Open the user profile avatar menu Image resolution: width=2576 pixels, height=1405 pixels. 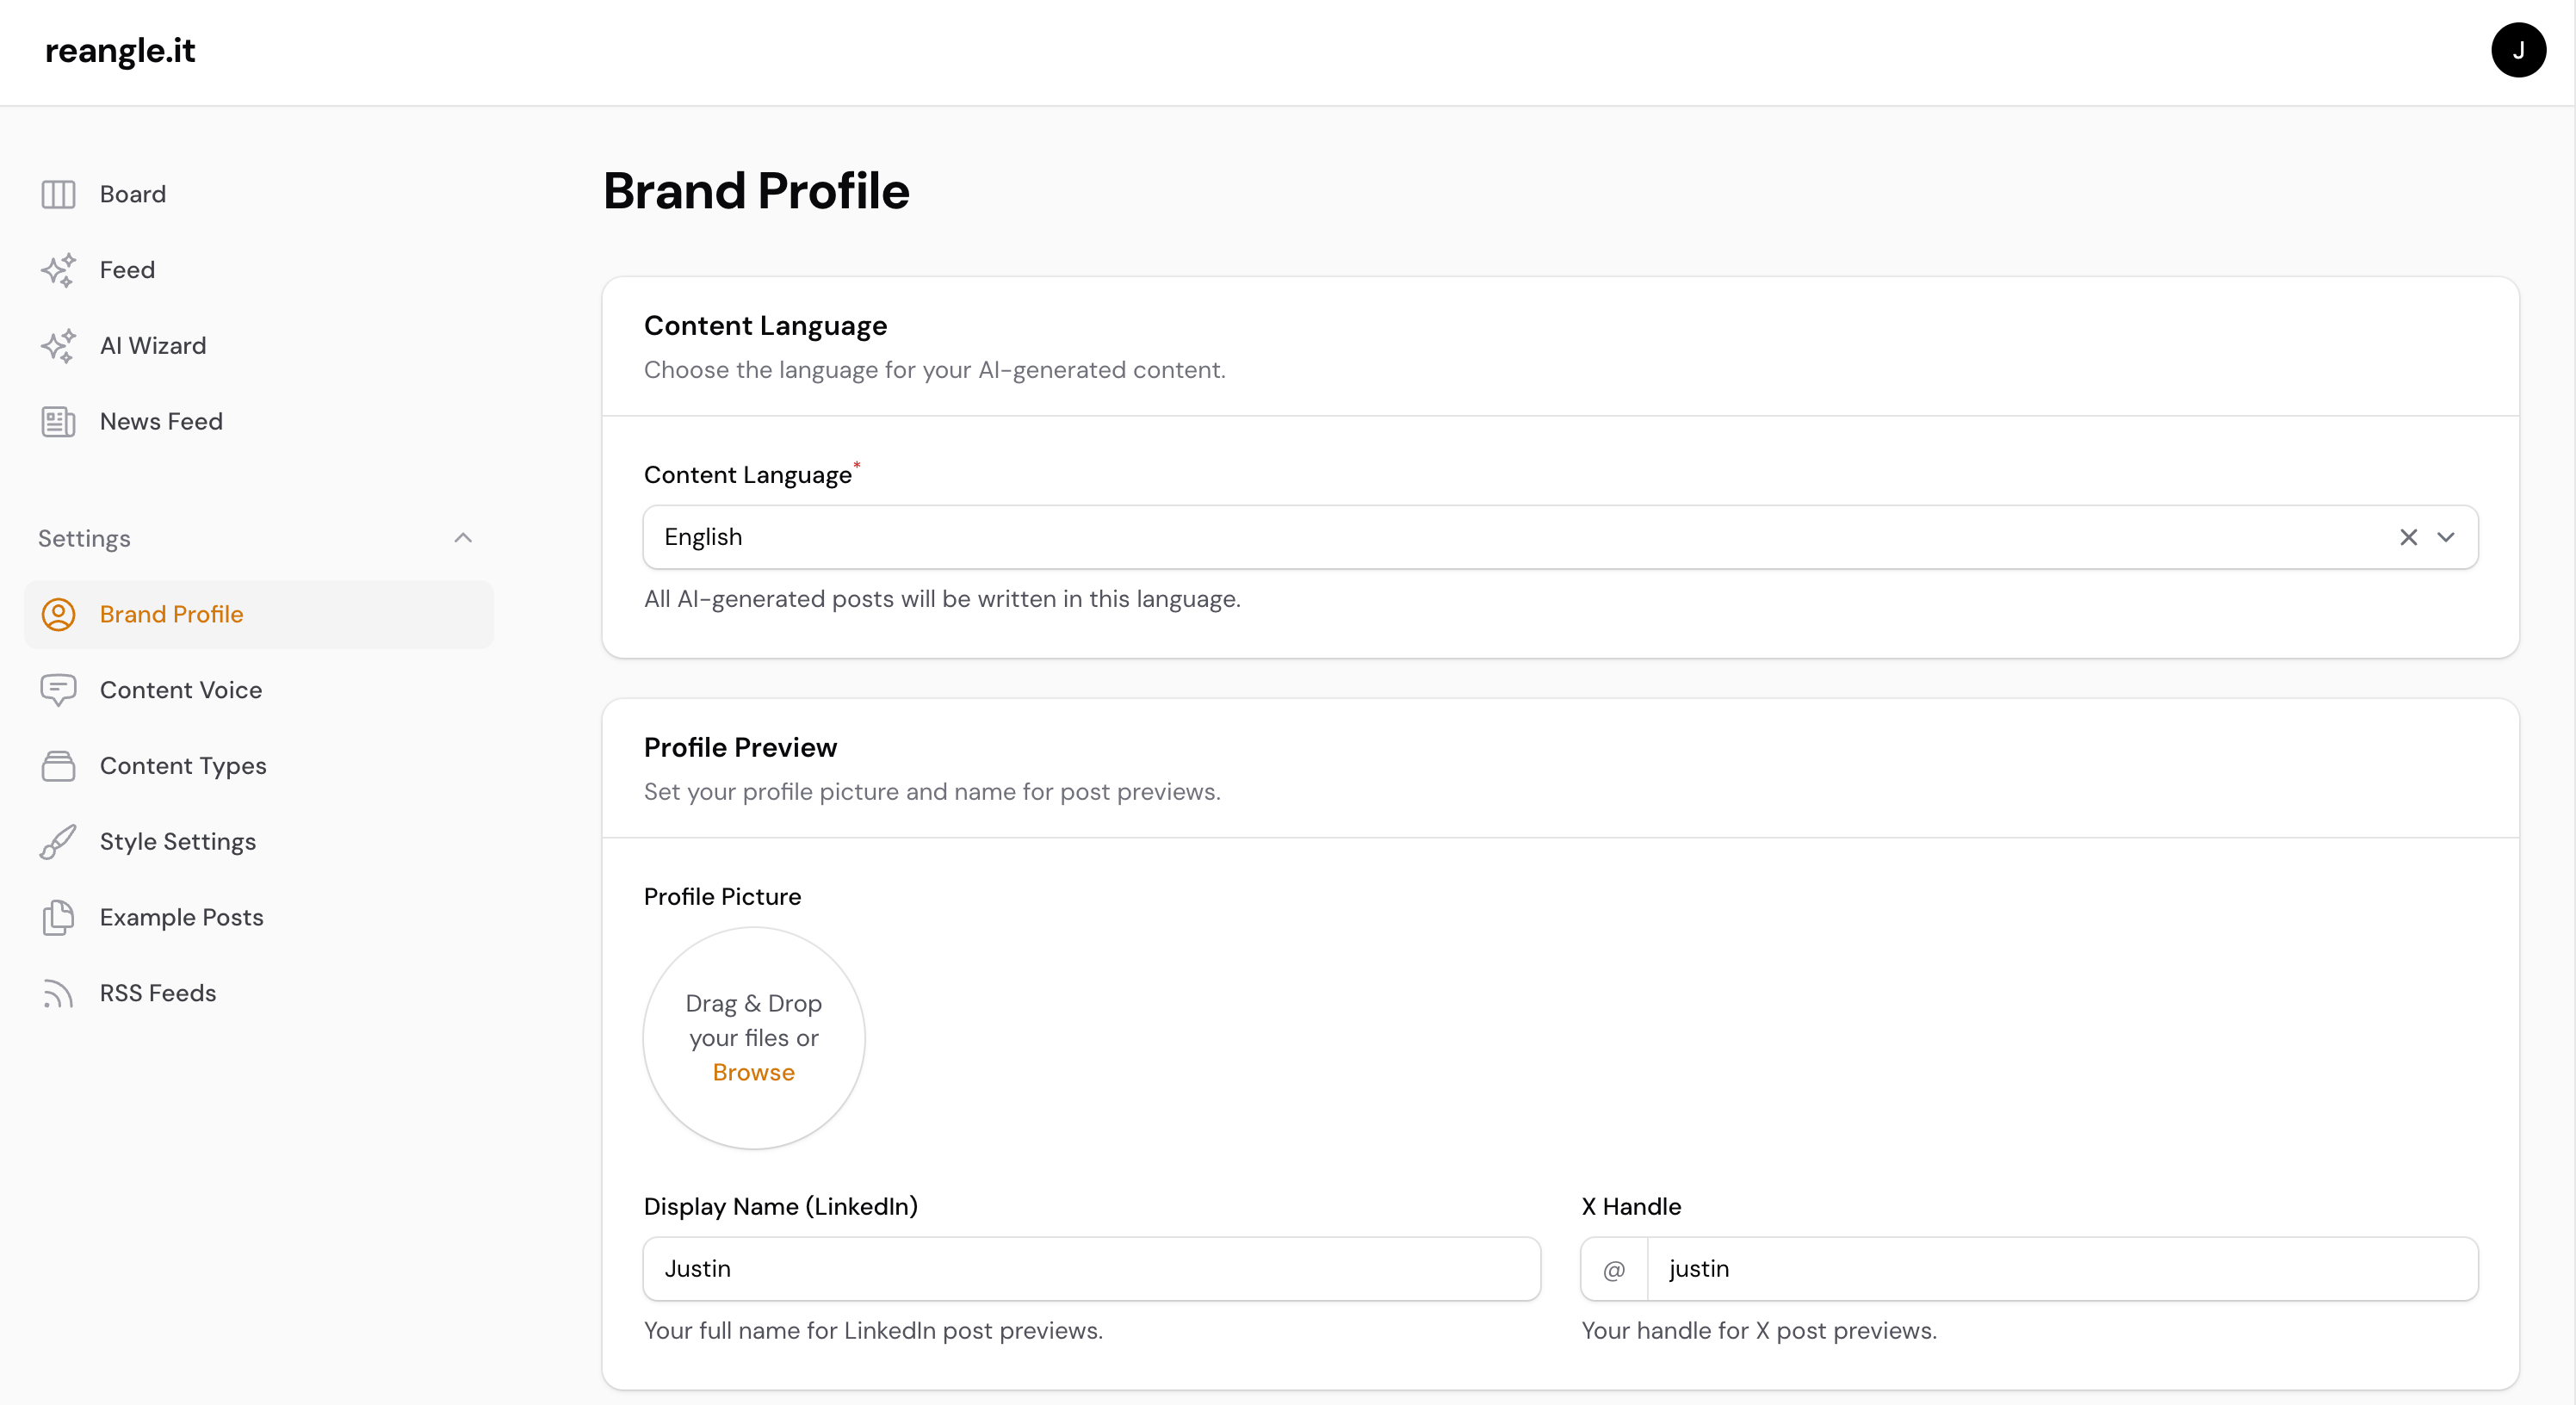[x=2519, y=49]
